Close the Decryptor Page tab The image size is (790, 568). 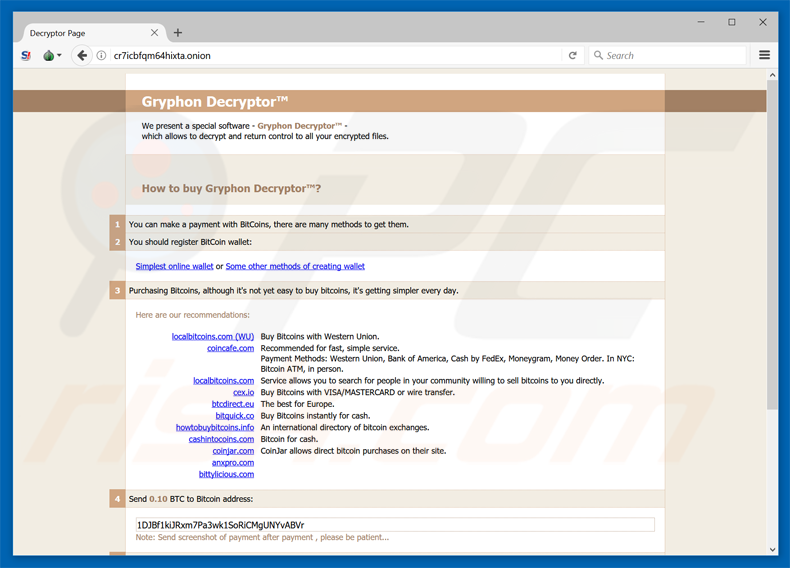coord(154,33)
